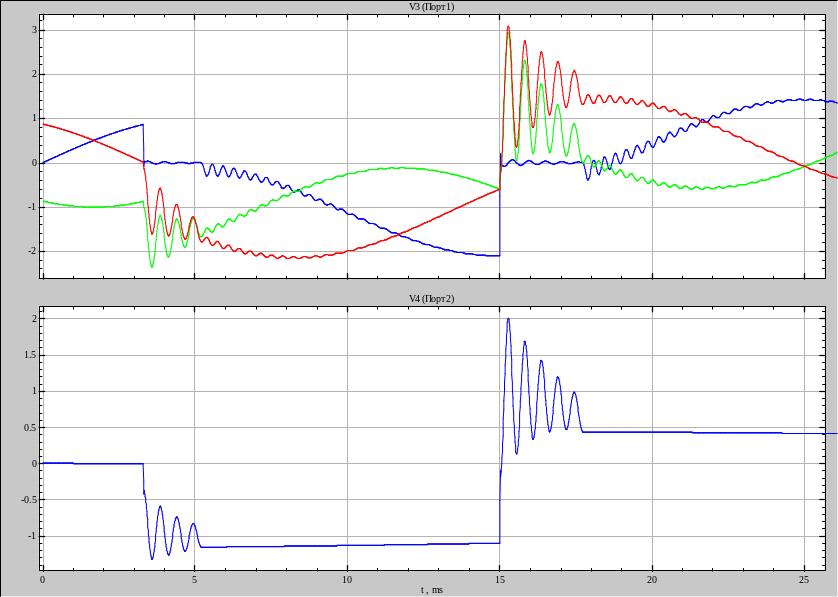
Task: Click the green curve's broad crest near 12 ms
Action: tap(402, 168)
